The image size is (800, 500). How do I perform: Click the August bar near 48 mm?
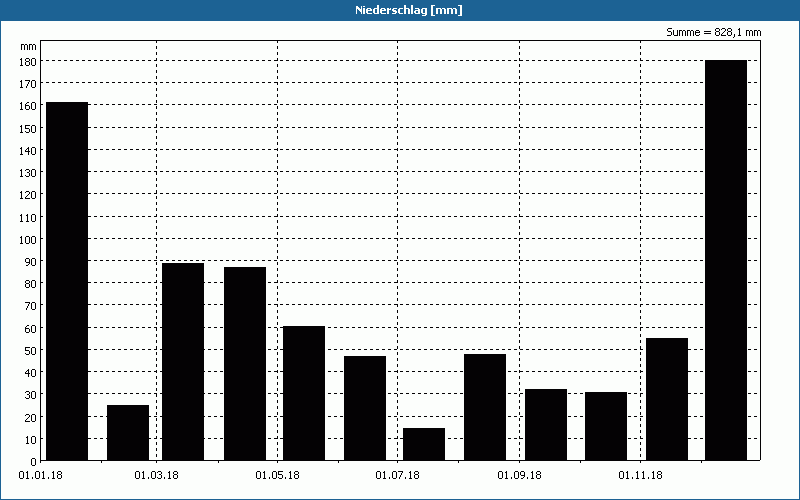click(485, 407)
